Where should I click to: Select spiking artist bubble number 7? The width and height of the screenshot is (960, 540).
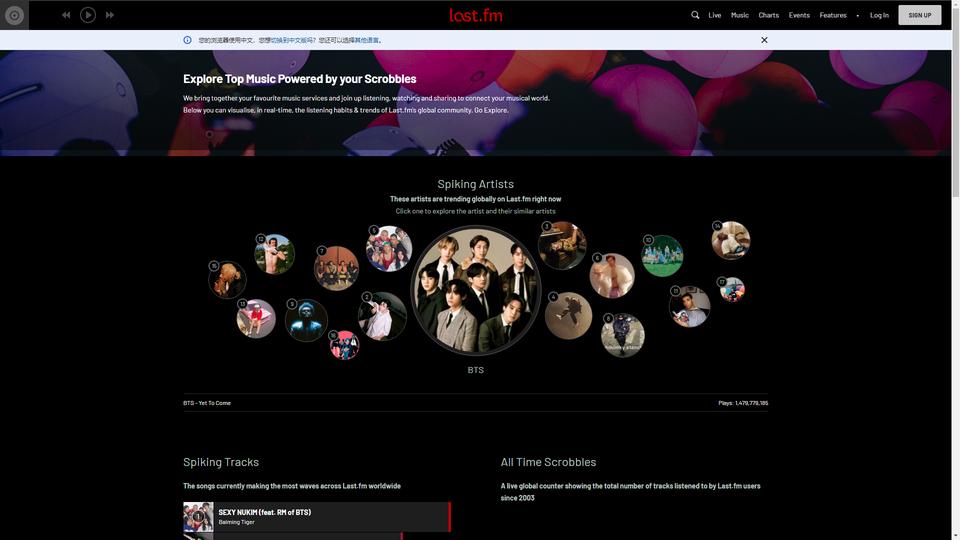(x=336, y=268)
